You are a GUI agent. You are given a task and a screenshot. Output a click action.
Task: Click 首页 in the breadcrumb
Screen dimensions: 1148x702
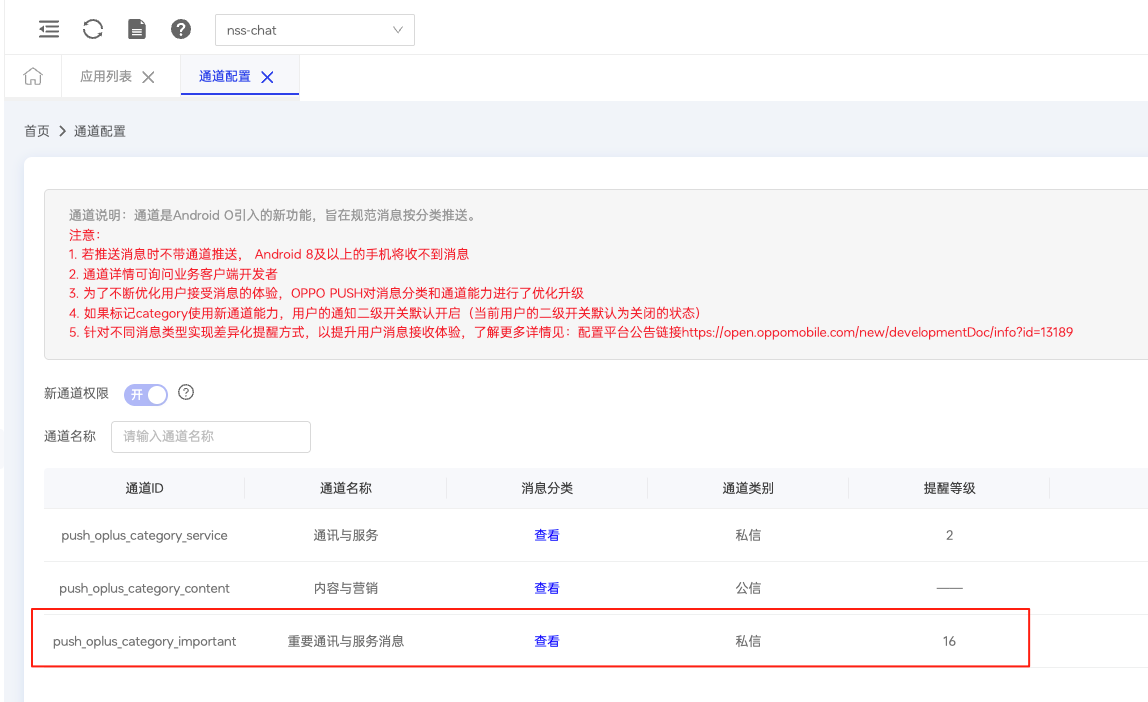pos(37,131)
